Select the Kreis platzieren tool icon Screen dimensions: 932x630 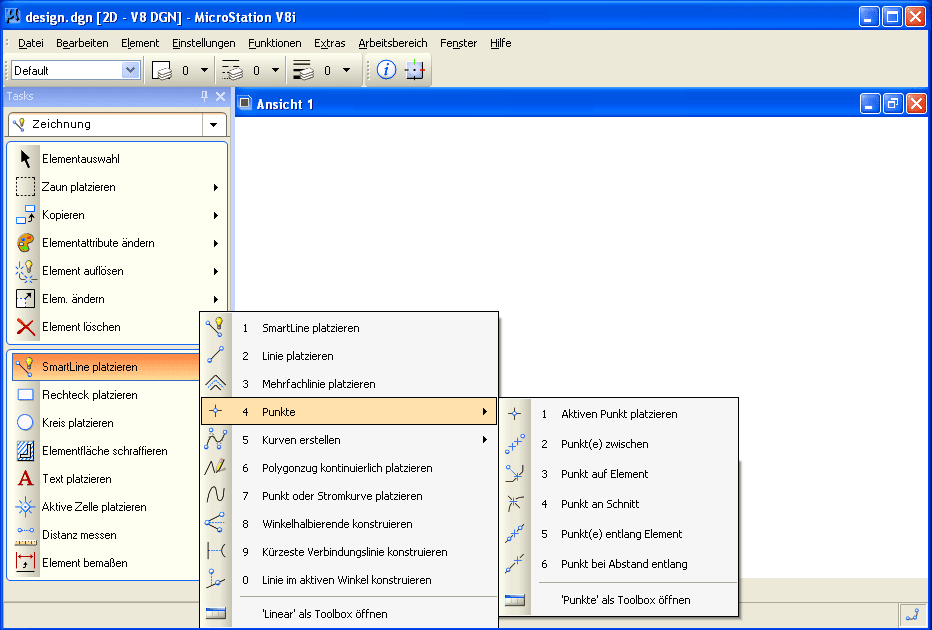26,423
